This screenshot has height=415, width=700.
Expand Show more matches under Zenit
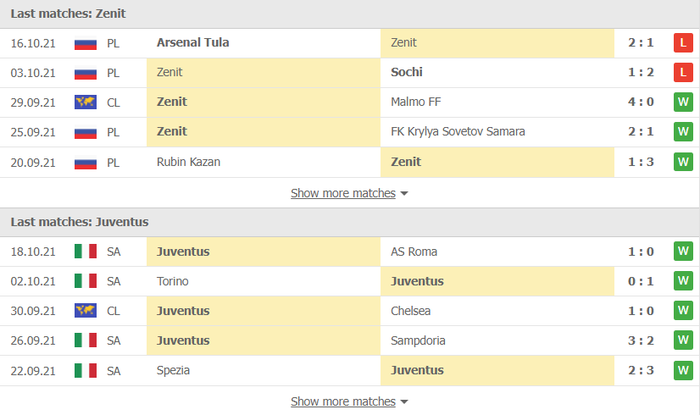point(343,193)
